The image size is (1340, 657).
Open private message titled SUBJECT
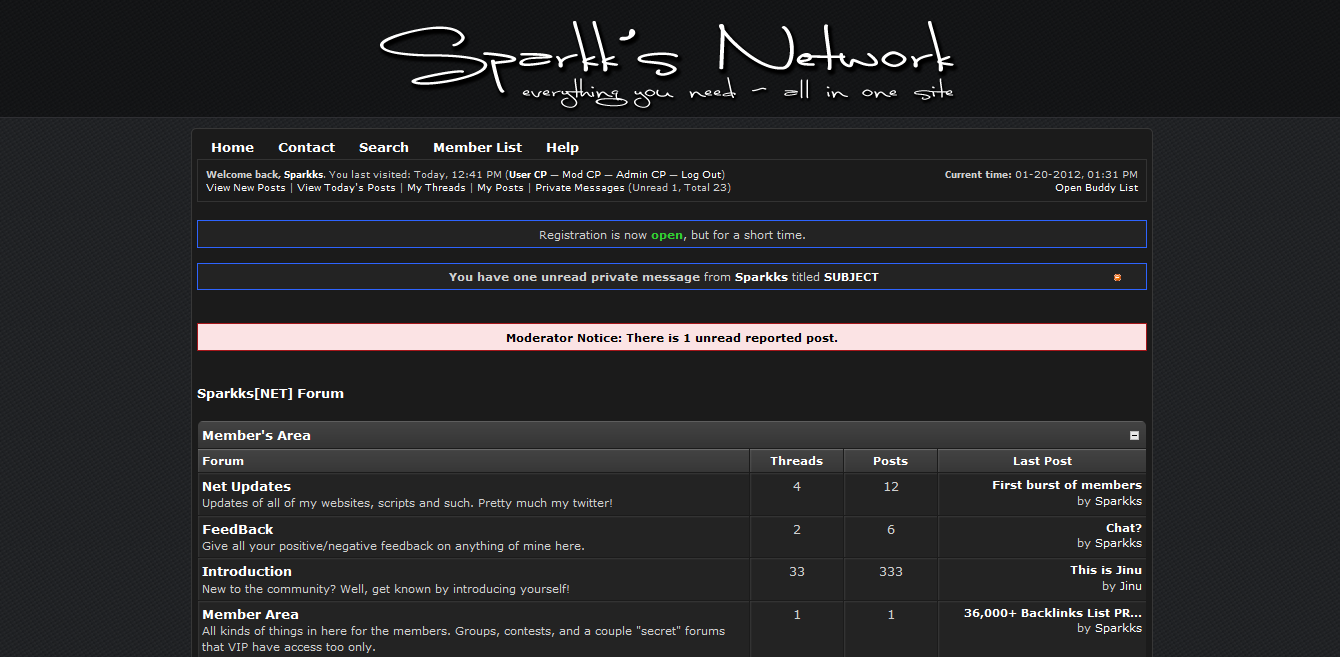[x=850, y=277]
